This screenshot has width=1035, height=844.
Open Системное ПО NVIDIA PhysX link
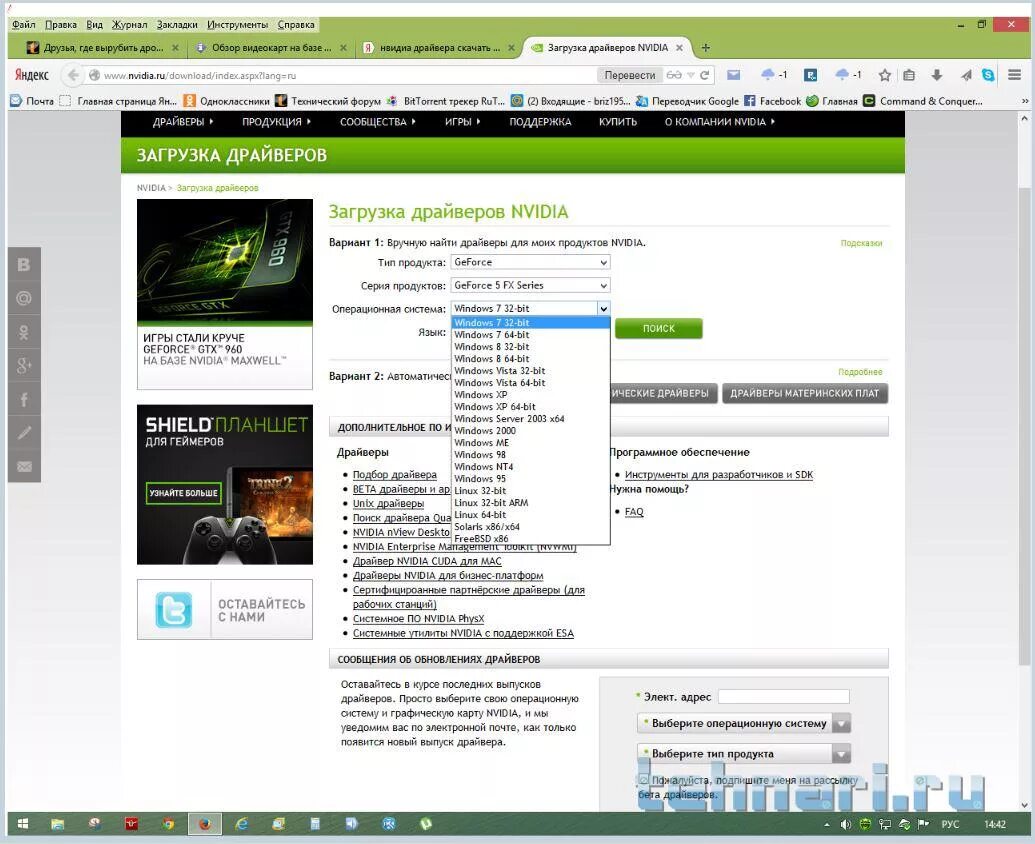pyautogui.click(x=418, y=618)
